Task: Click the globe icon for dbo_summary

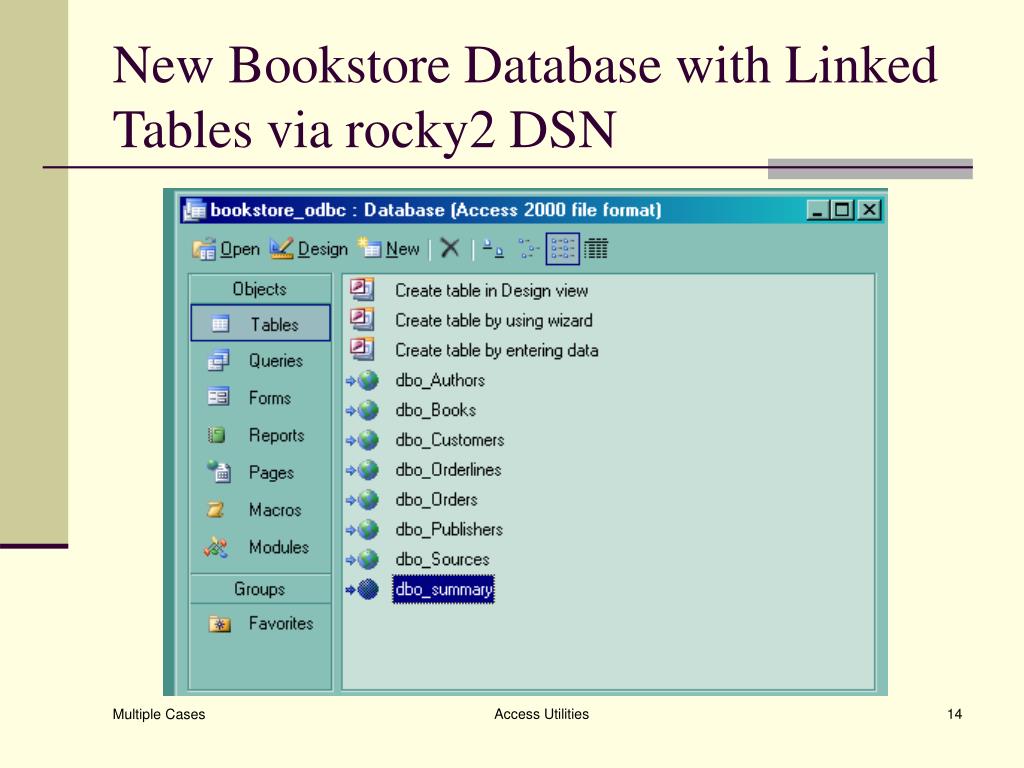Action: [368, 590]
